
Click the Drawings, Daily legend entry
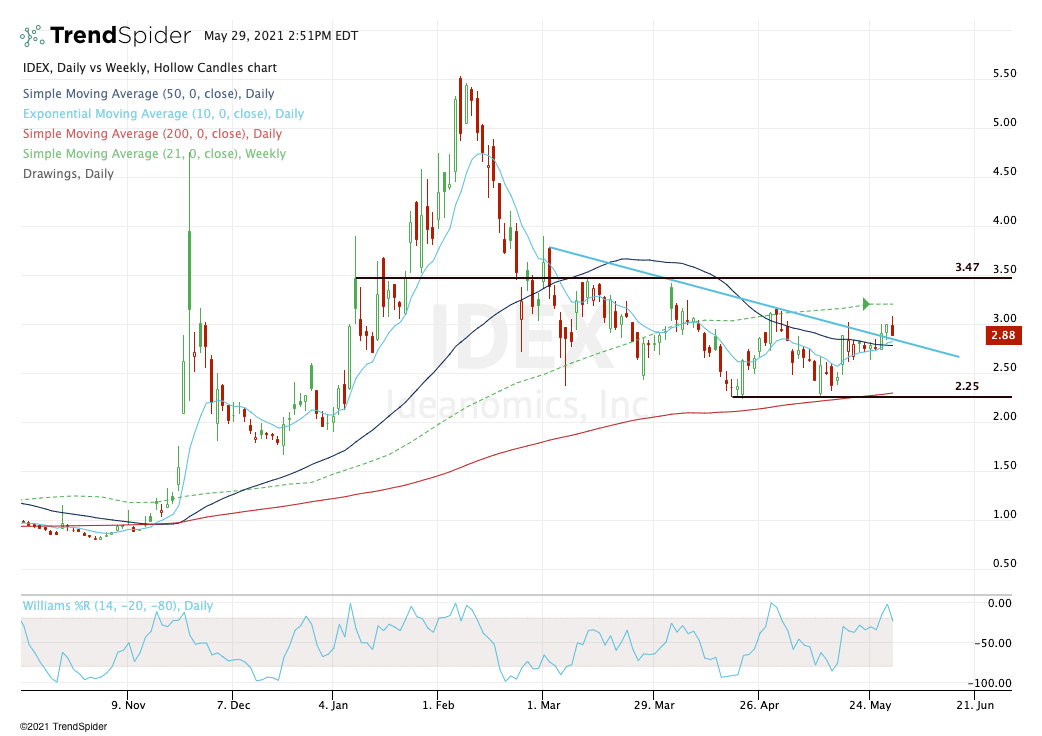pos(67,174)
